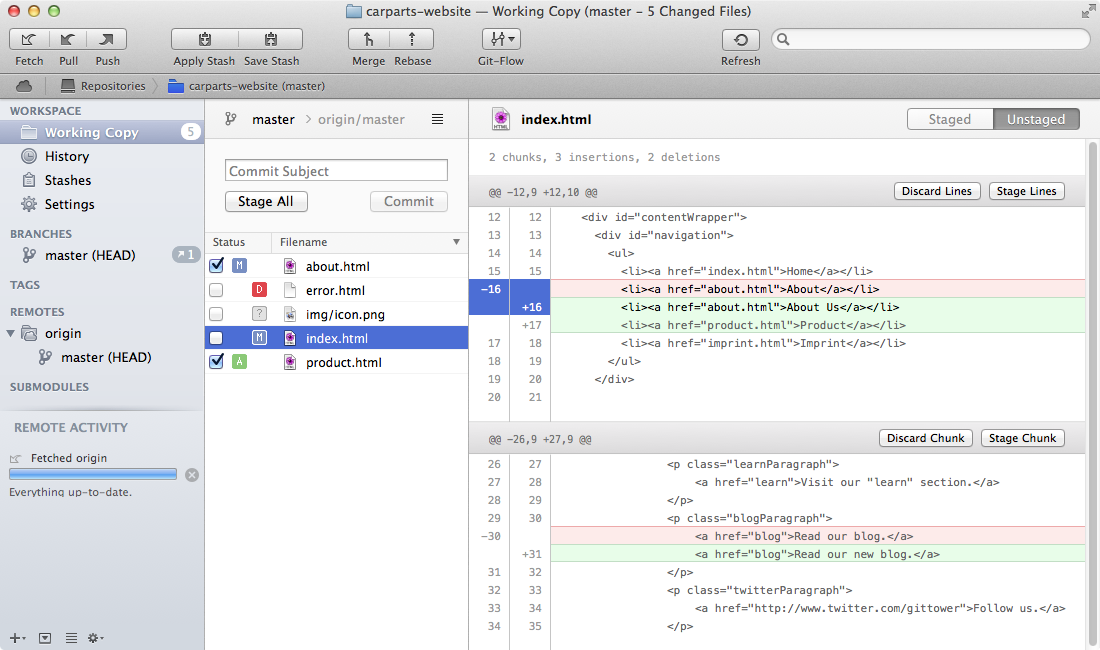Viewport: 1100px width, 650px height.
Task: Open add (+) menu at sidebar bottom
Action: tap(17, 638)
